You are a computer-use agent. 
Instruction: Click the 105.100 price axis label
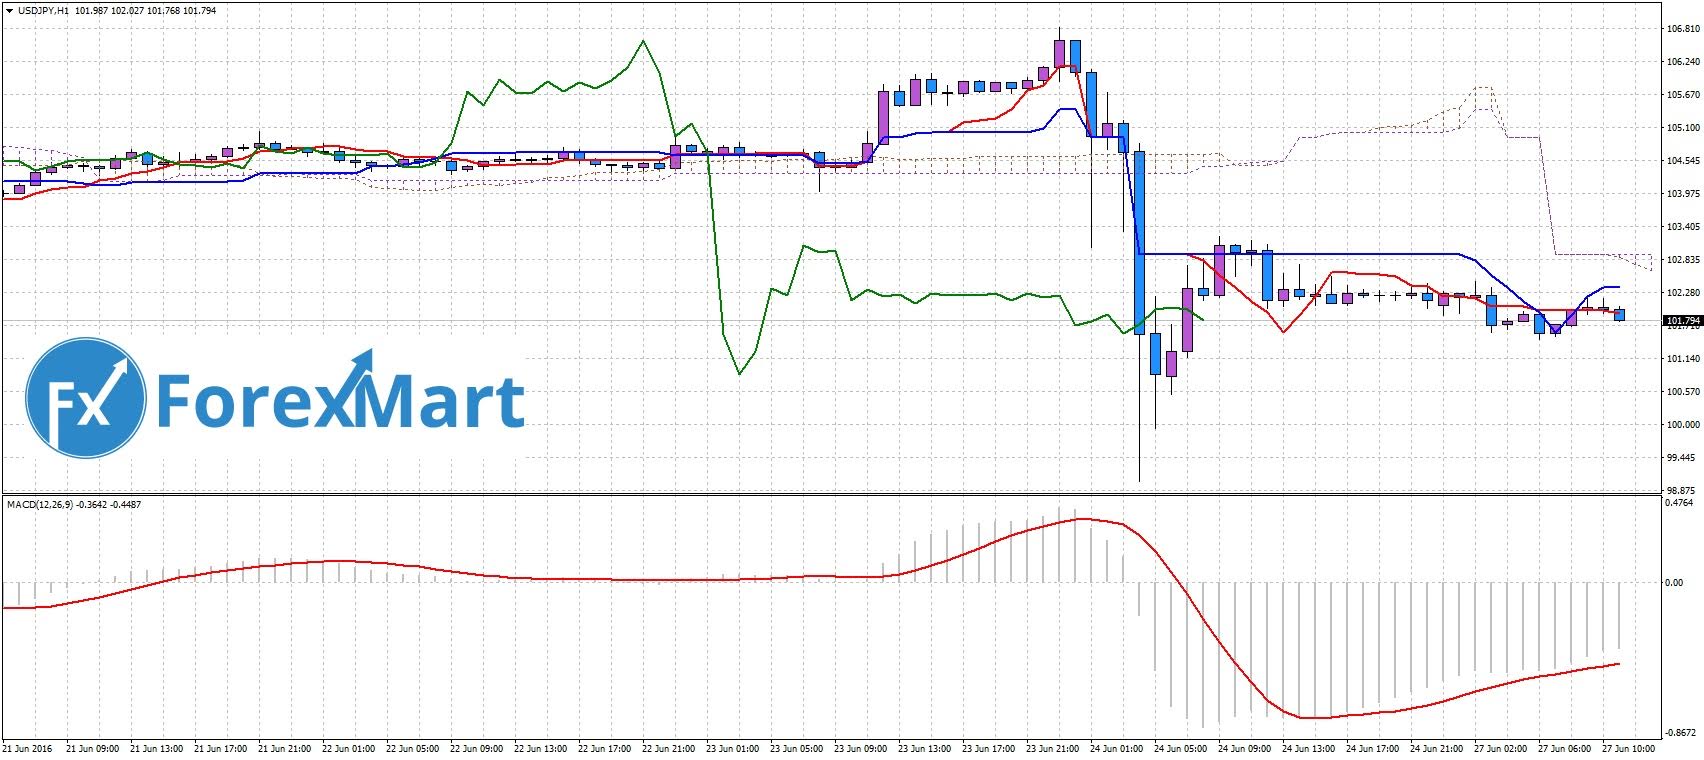click(x=1682, y=128)
